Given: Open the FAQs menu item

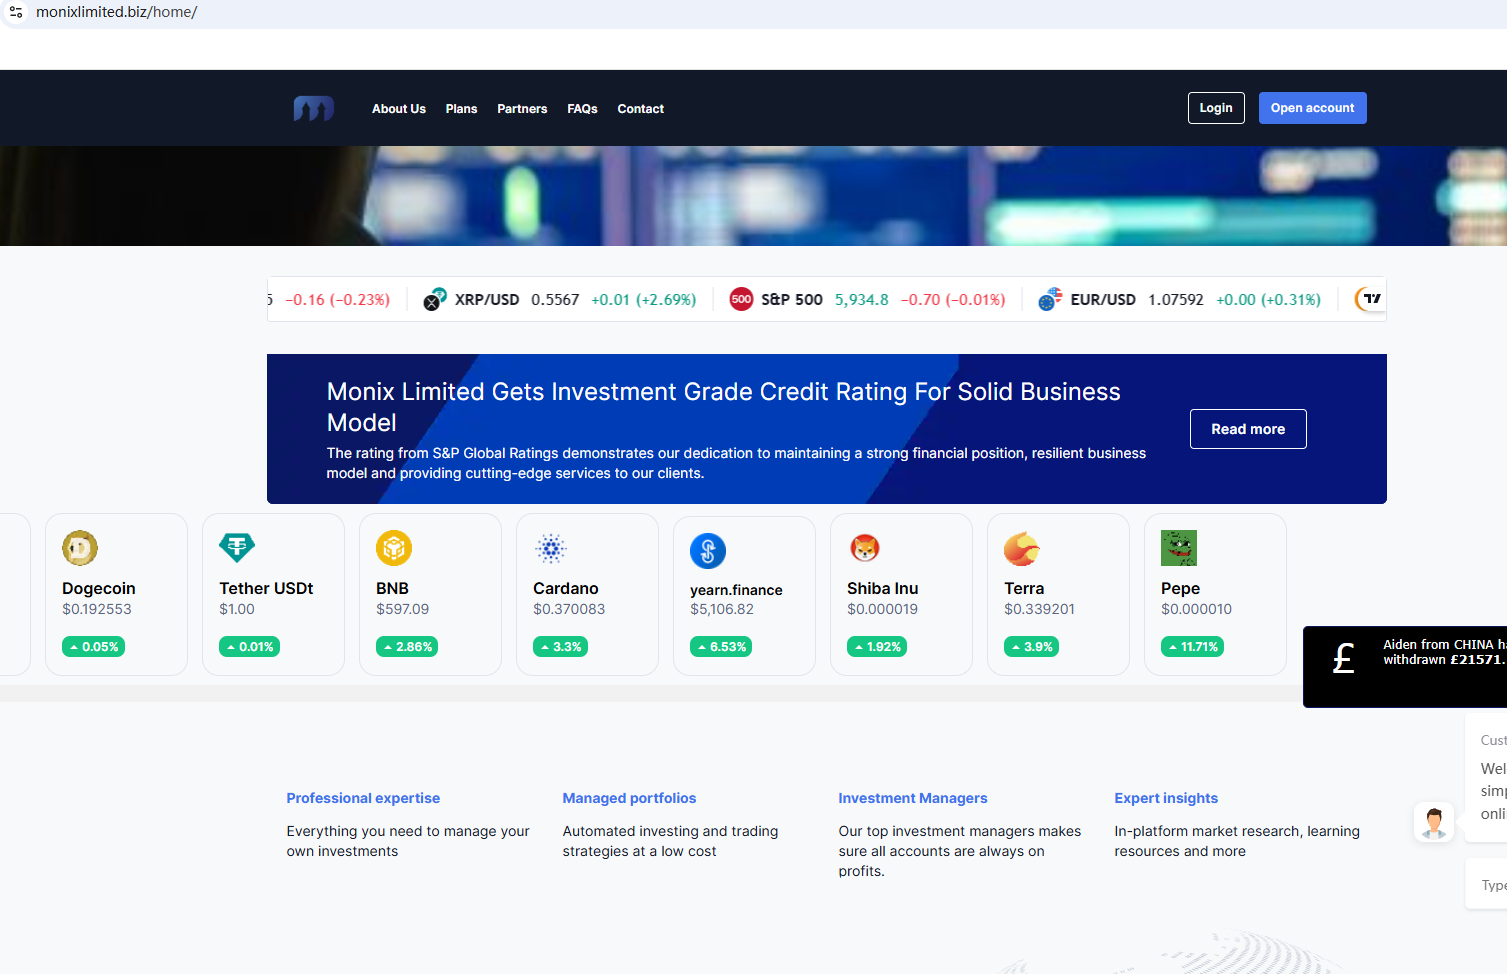Looking at the screenshot, I should pyautogui.click(x=582, y=109).
